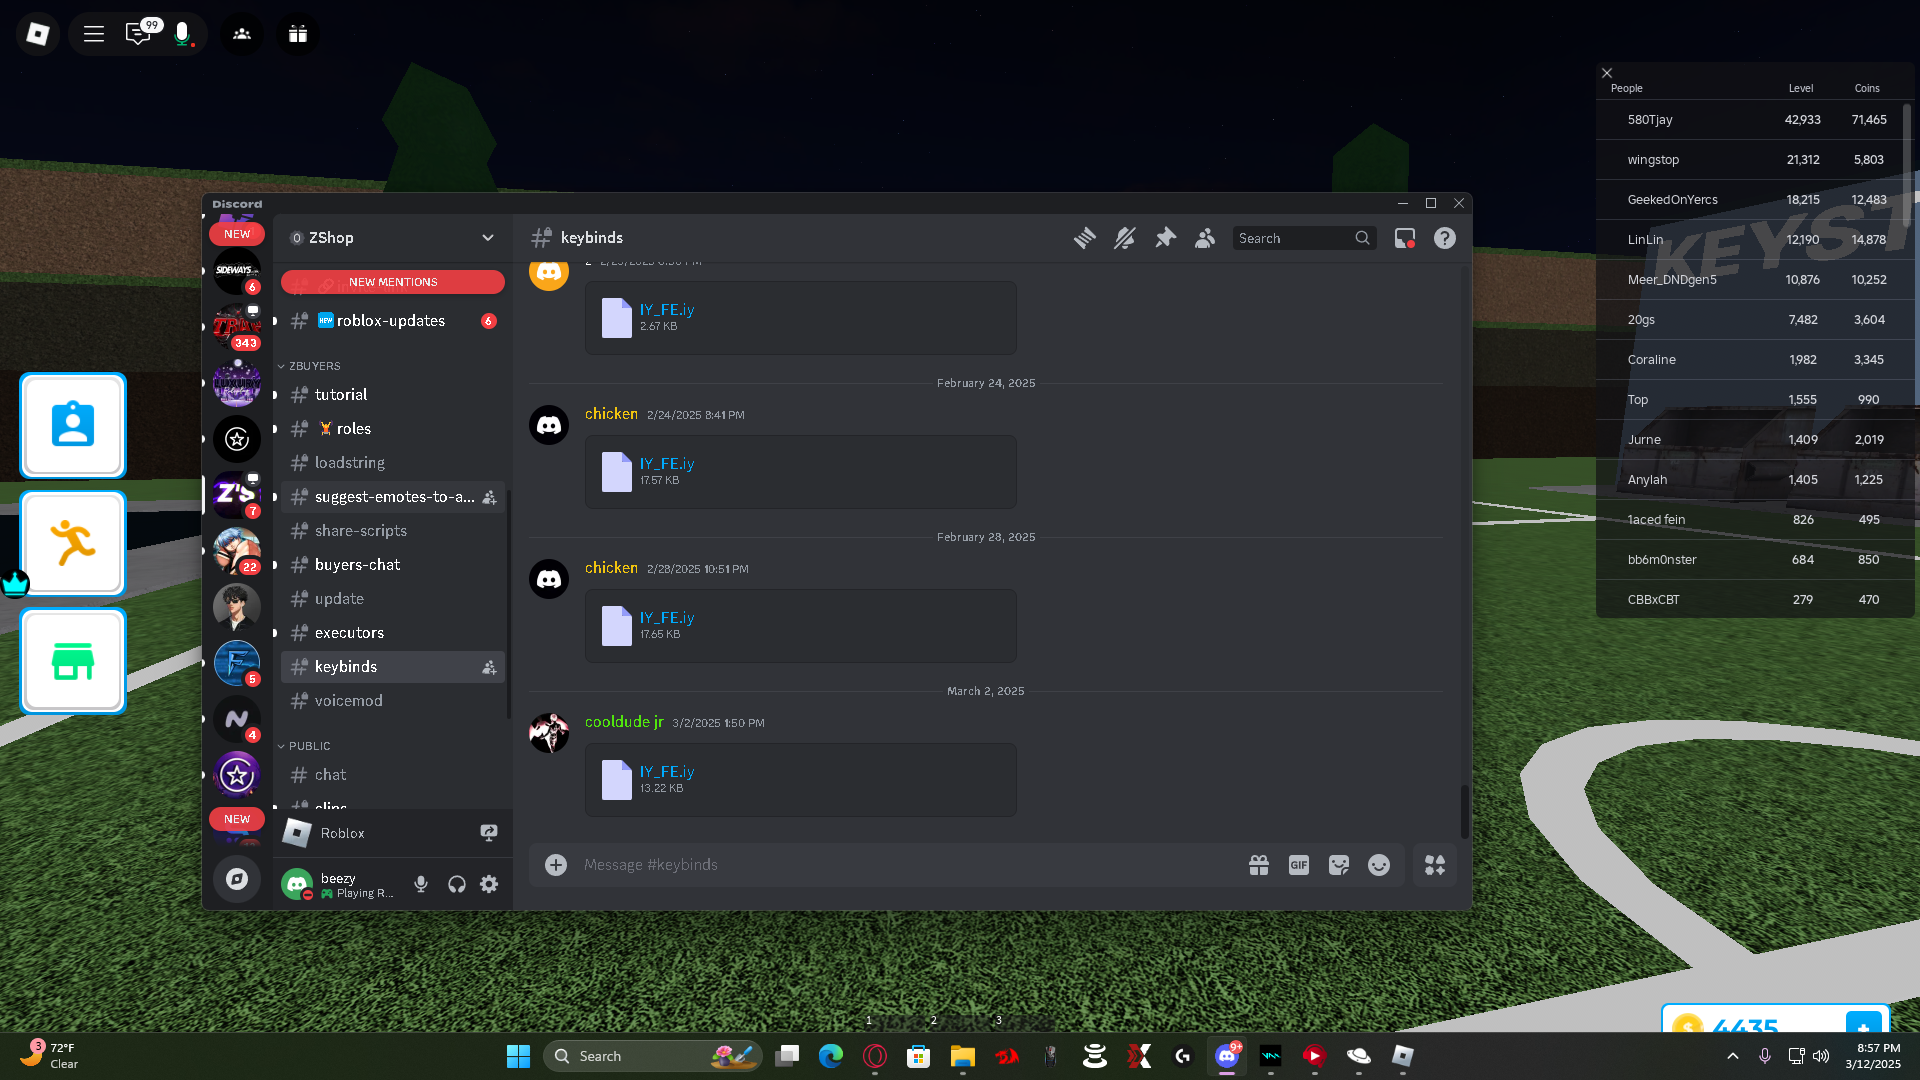
Task: Open Discord user settings gear
Action: click(x=489, y=884)
